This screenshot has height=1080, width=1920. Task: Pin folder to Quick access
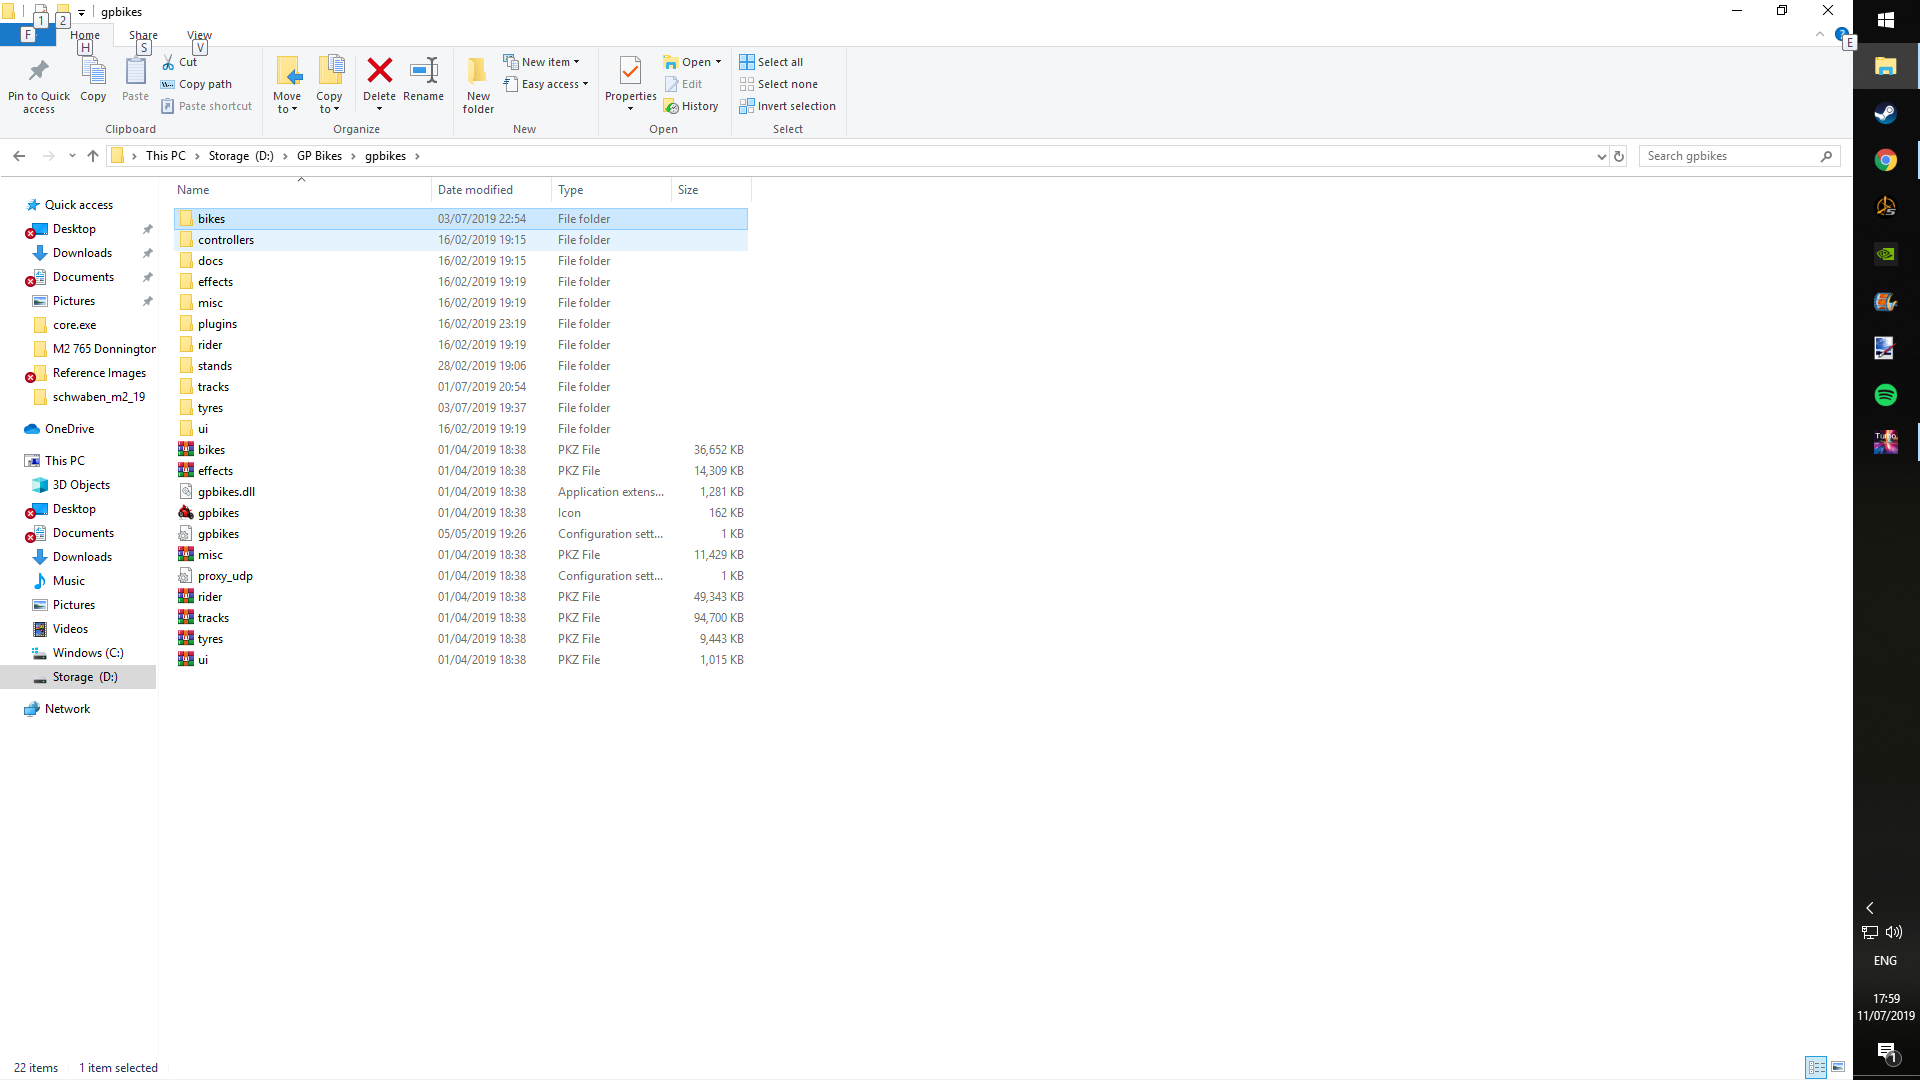39,86
